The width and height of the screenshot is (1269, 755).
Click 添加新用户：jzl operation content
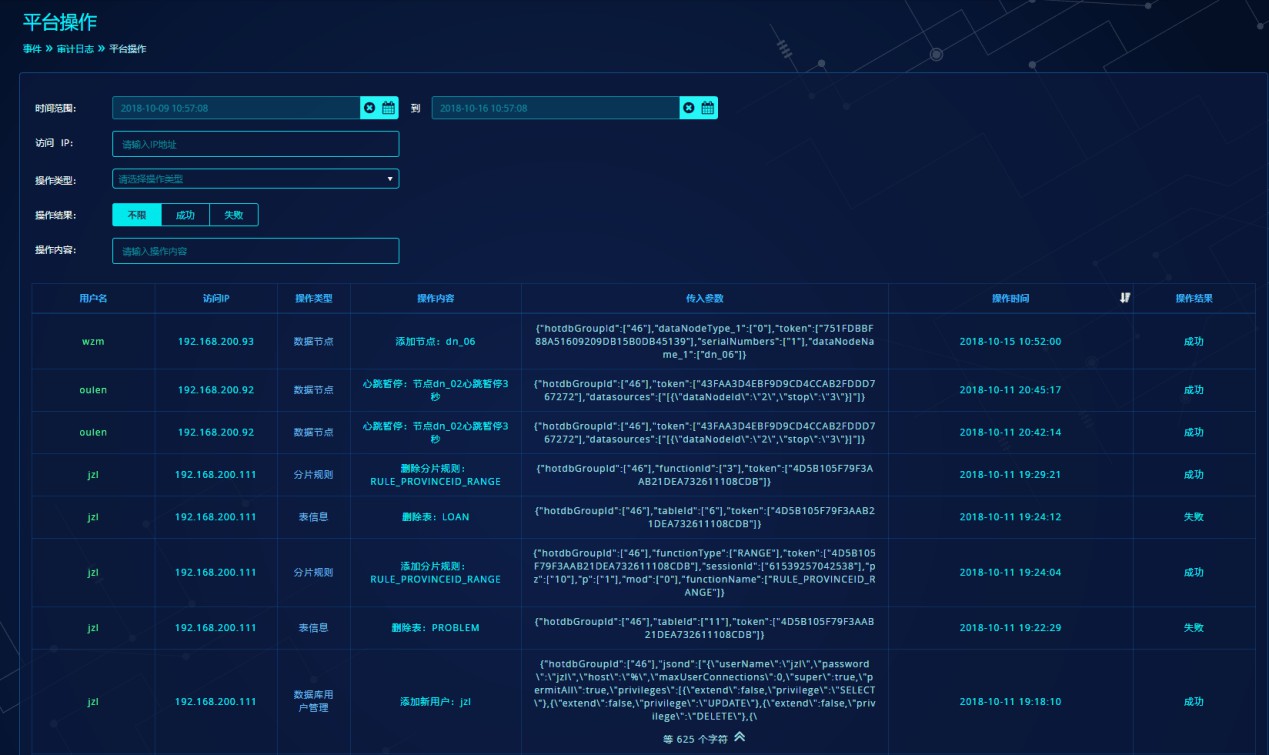[x=436, y=701]
